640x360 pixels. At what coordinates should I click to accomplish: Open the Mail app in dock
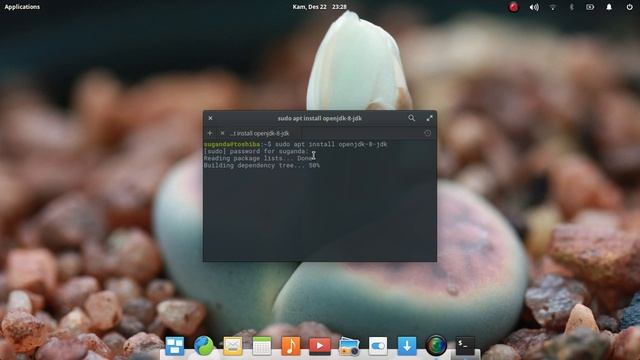click(x=233, y=346)
